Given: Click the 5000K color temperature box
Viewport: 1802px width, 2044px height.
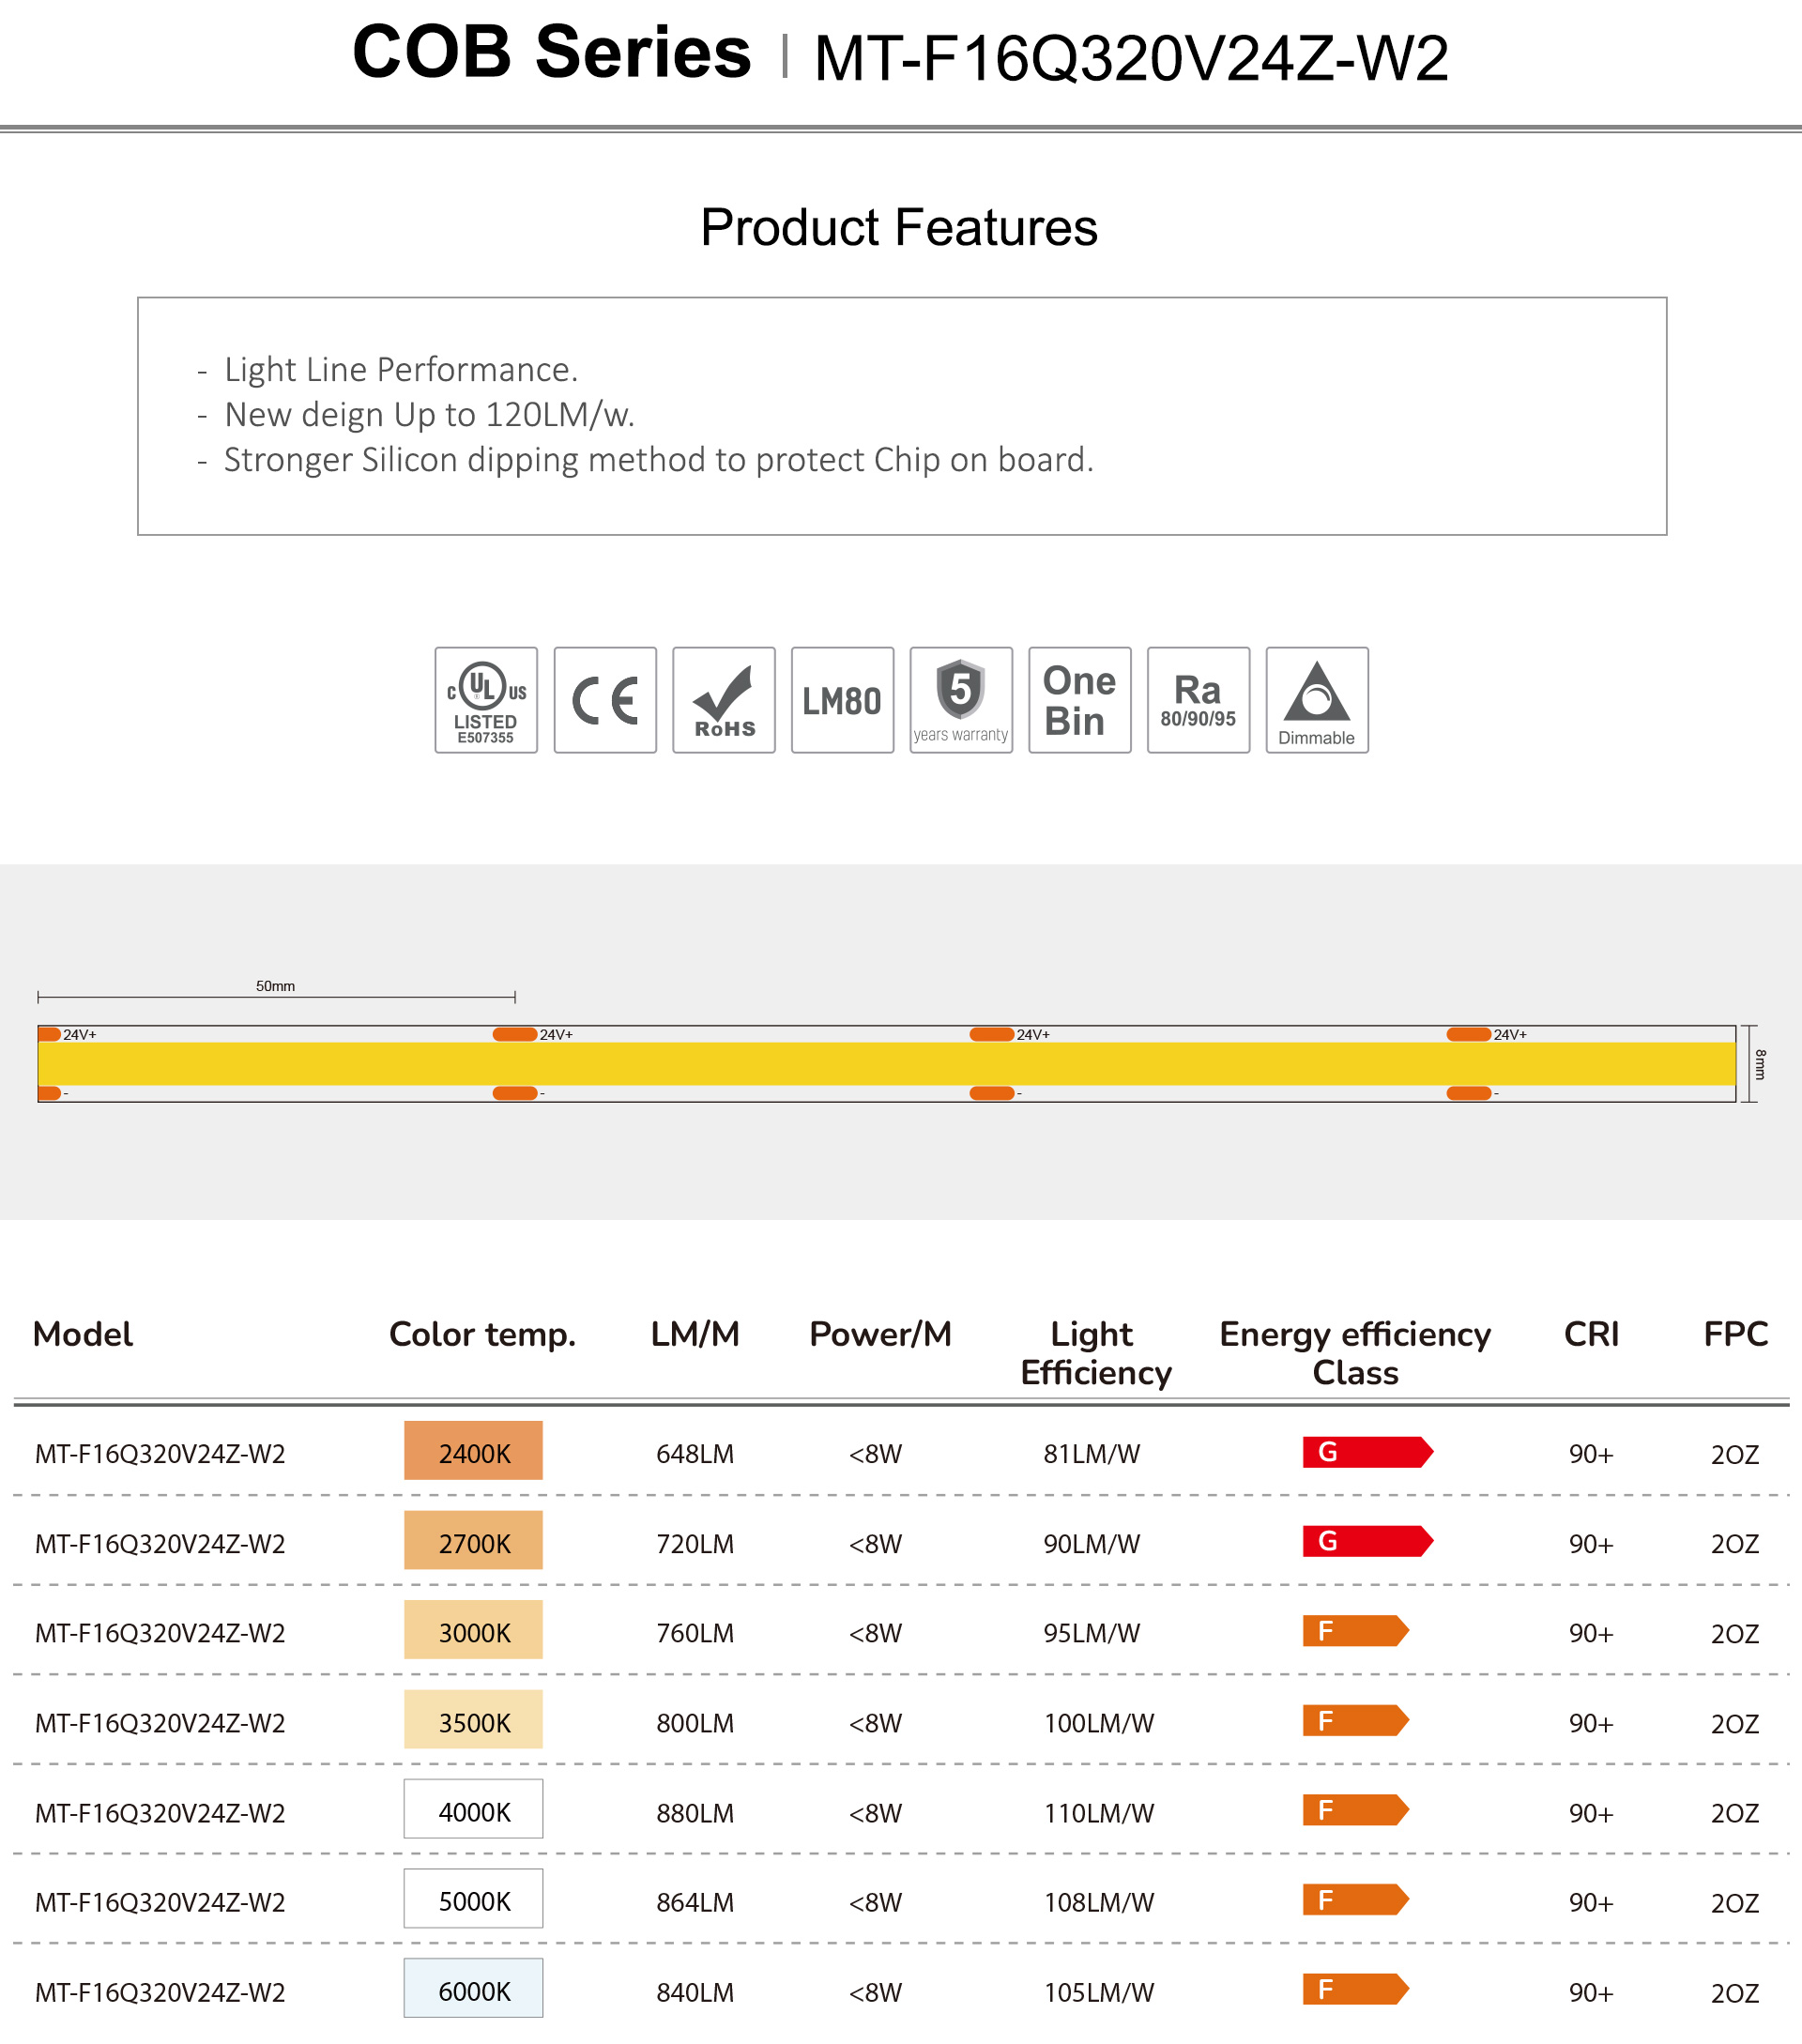Looking at the screenshot, I should tap(473, 1899).
